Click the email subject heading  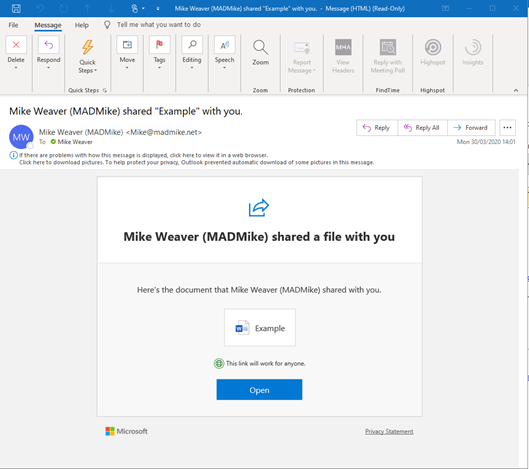point(126,111)
